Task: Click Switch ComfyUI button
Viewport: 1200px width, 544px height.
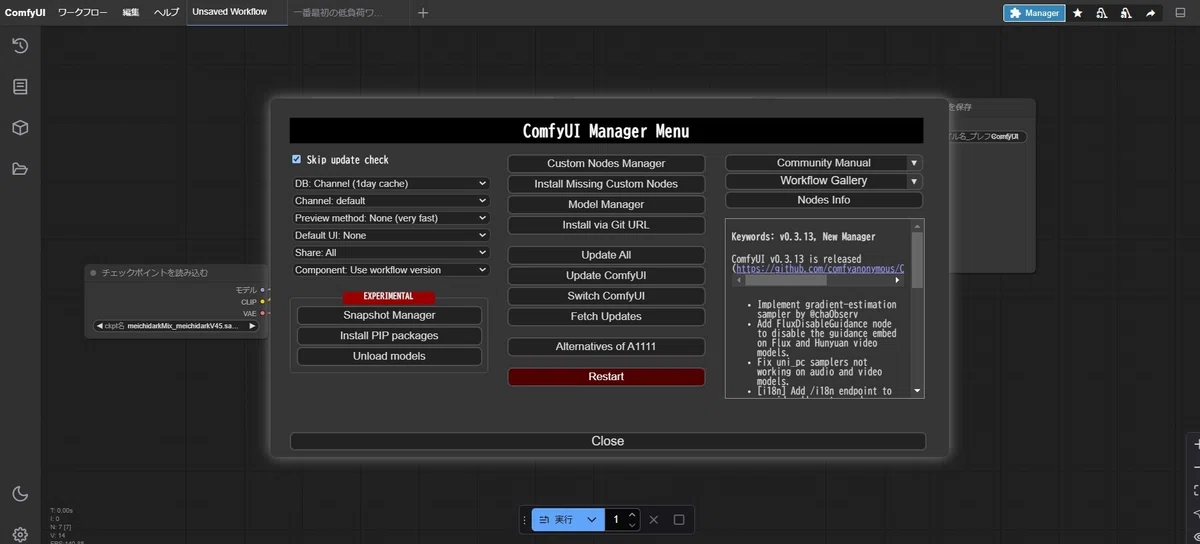Action: click(606, 296)
